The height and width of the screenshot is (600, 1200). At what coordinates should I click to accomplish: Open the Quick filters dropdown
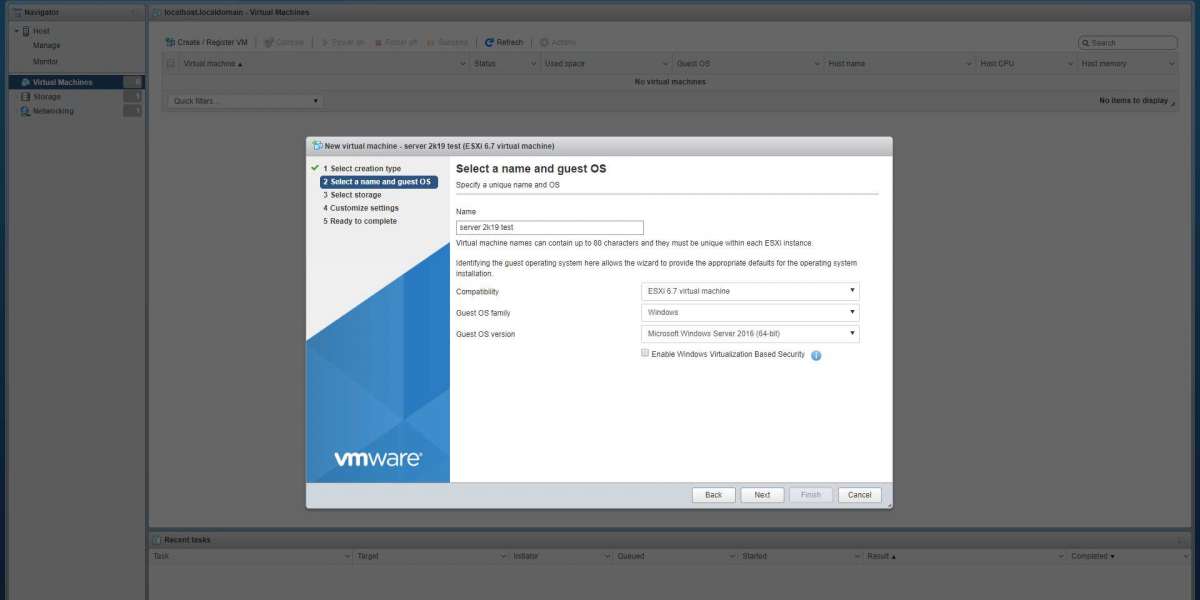245,101
